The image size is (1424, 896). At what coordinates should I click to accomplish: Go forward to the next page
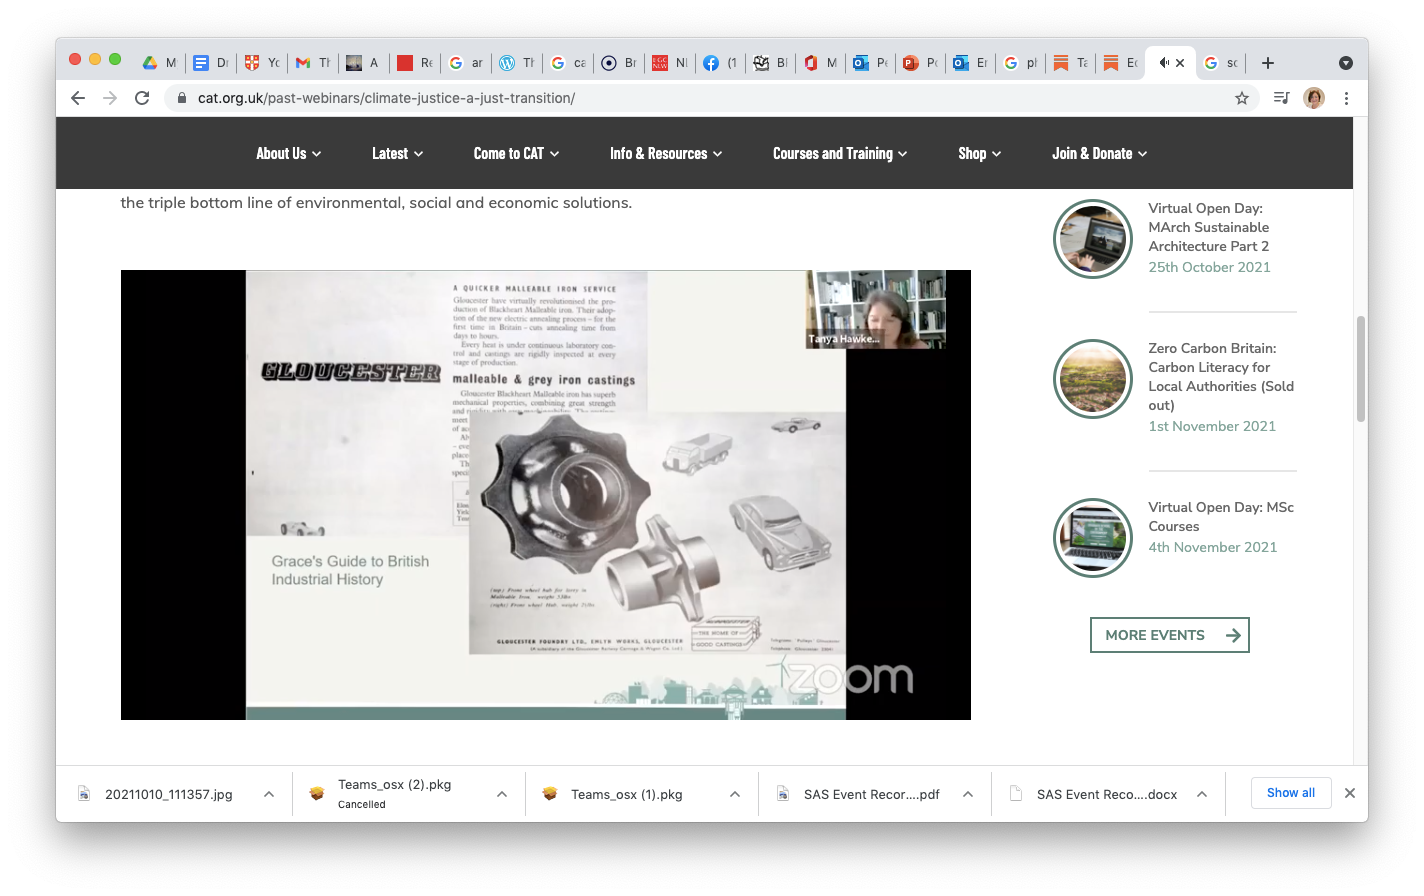(x=110, y=98)
